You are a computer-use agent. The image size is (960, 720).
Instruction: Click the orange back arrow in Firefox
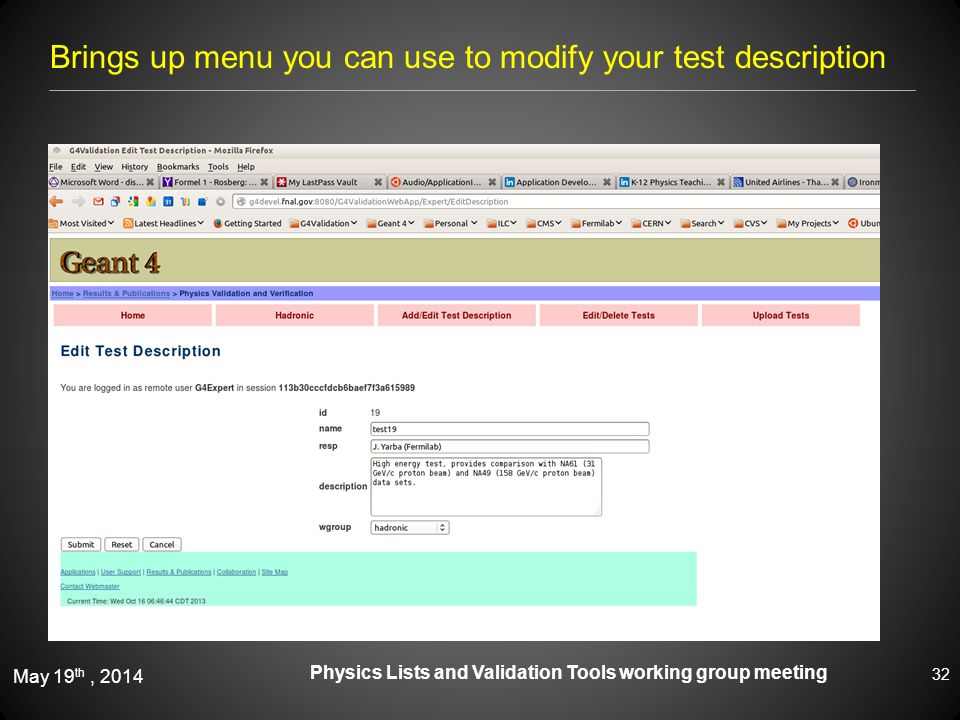[x=56, y=201]
